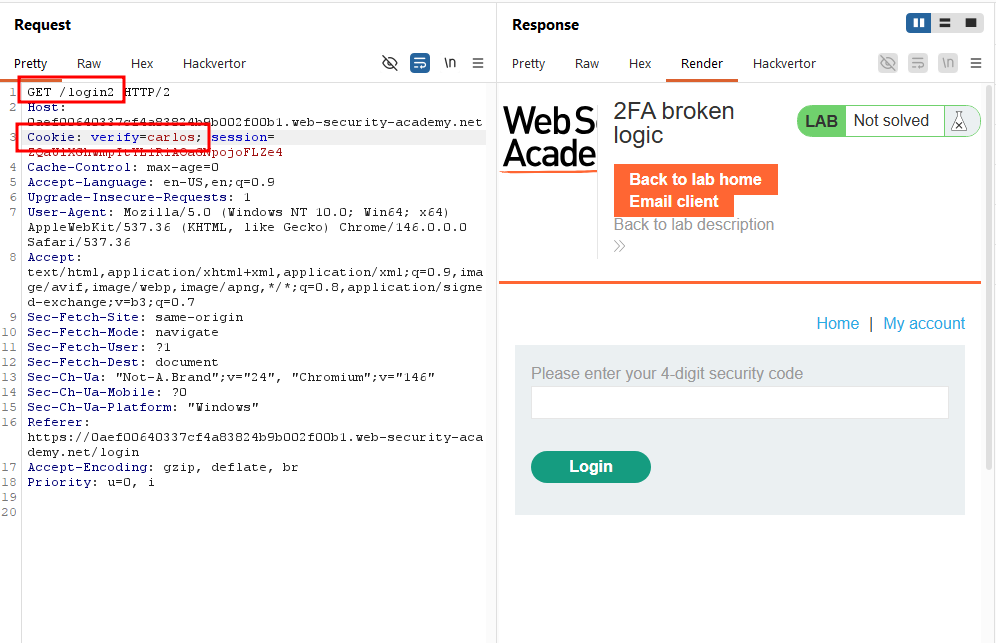Click the 4-digit security code field
Image resolution: width=996 pixels, height=643 pixels.
739,402
